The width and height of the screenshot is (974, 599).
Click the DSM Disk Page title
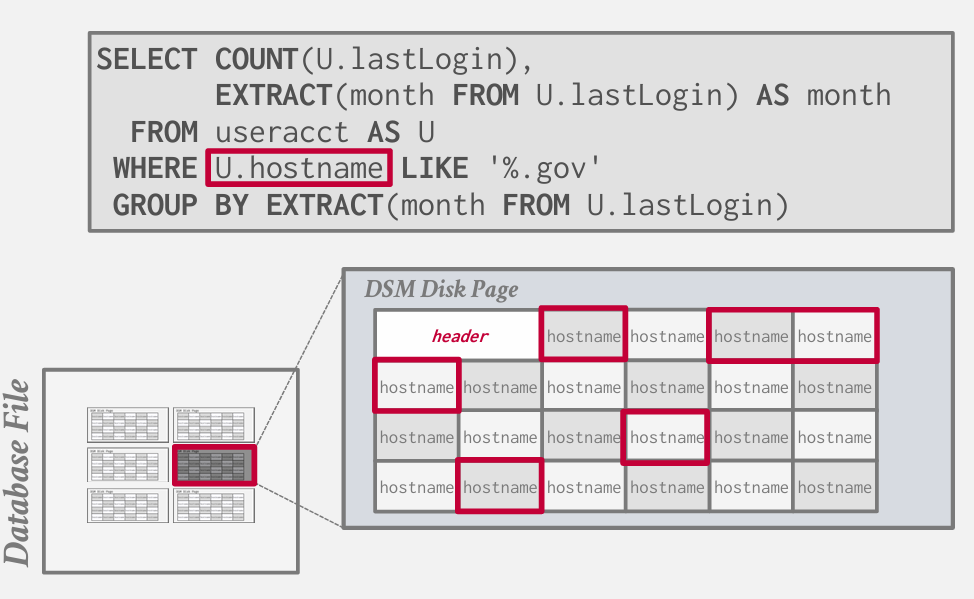(441, 290)
